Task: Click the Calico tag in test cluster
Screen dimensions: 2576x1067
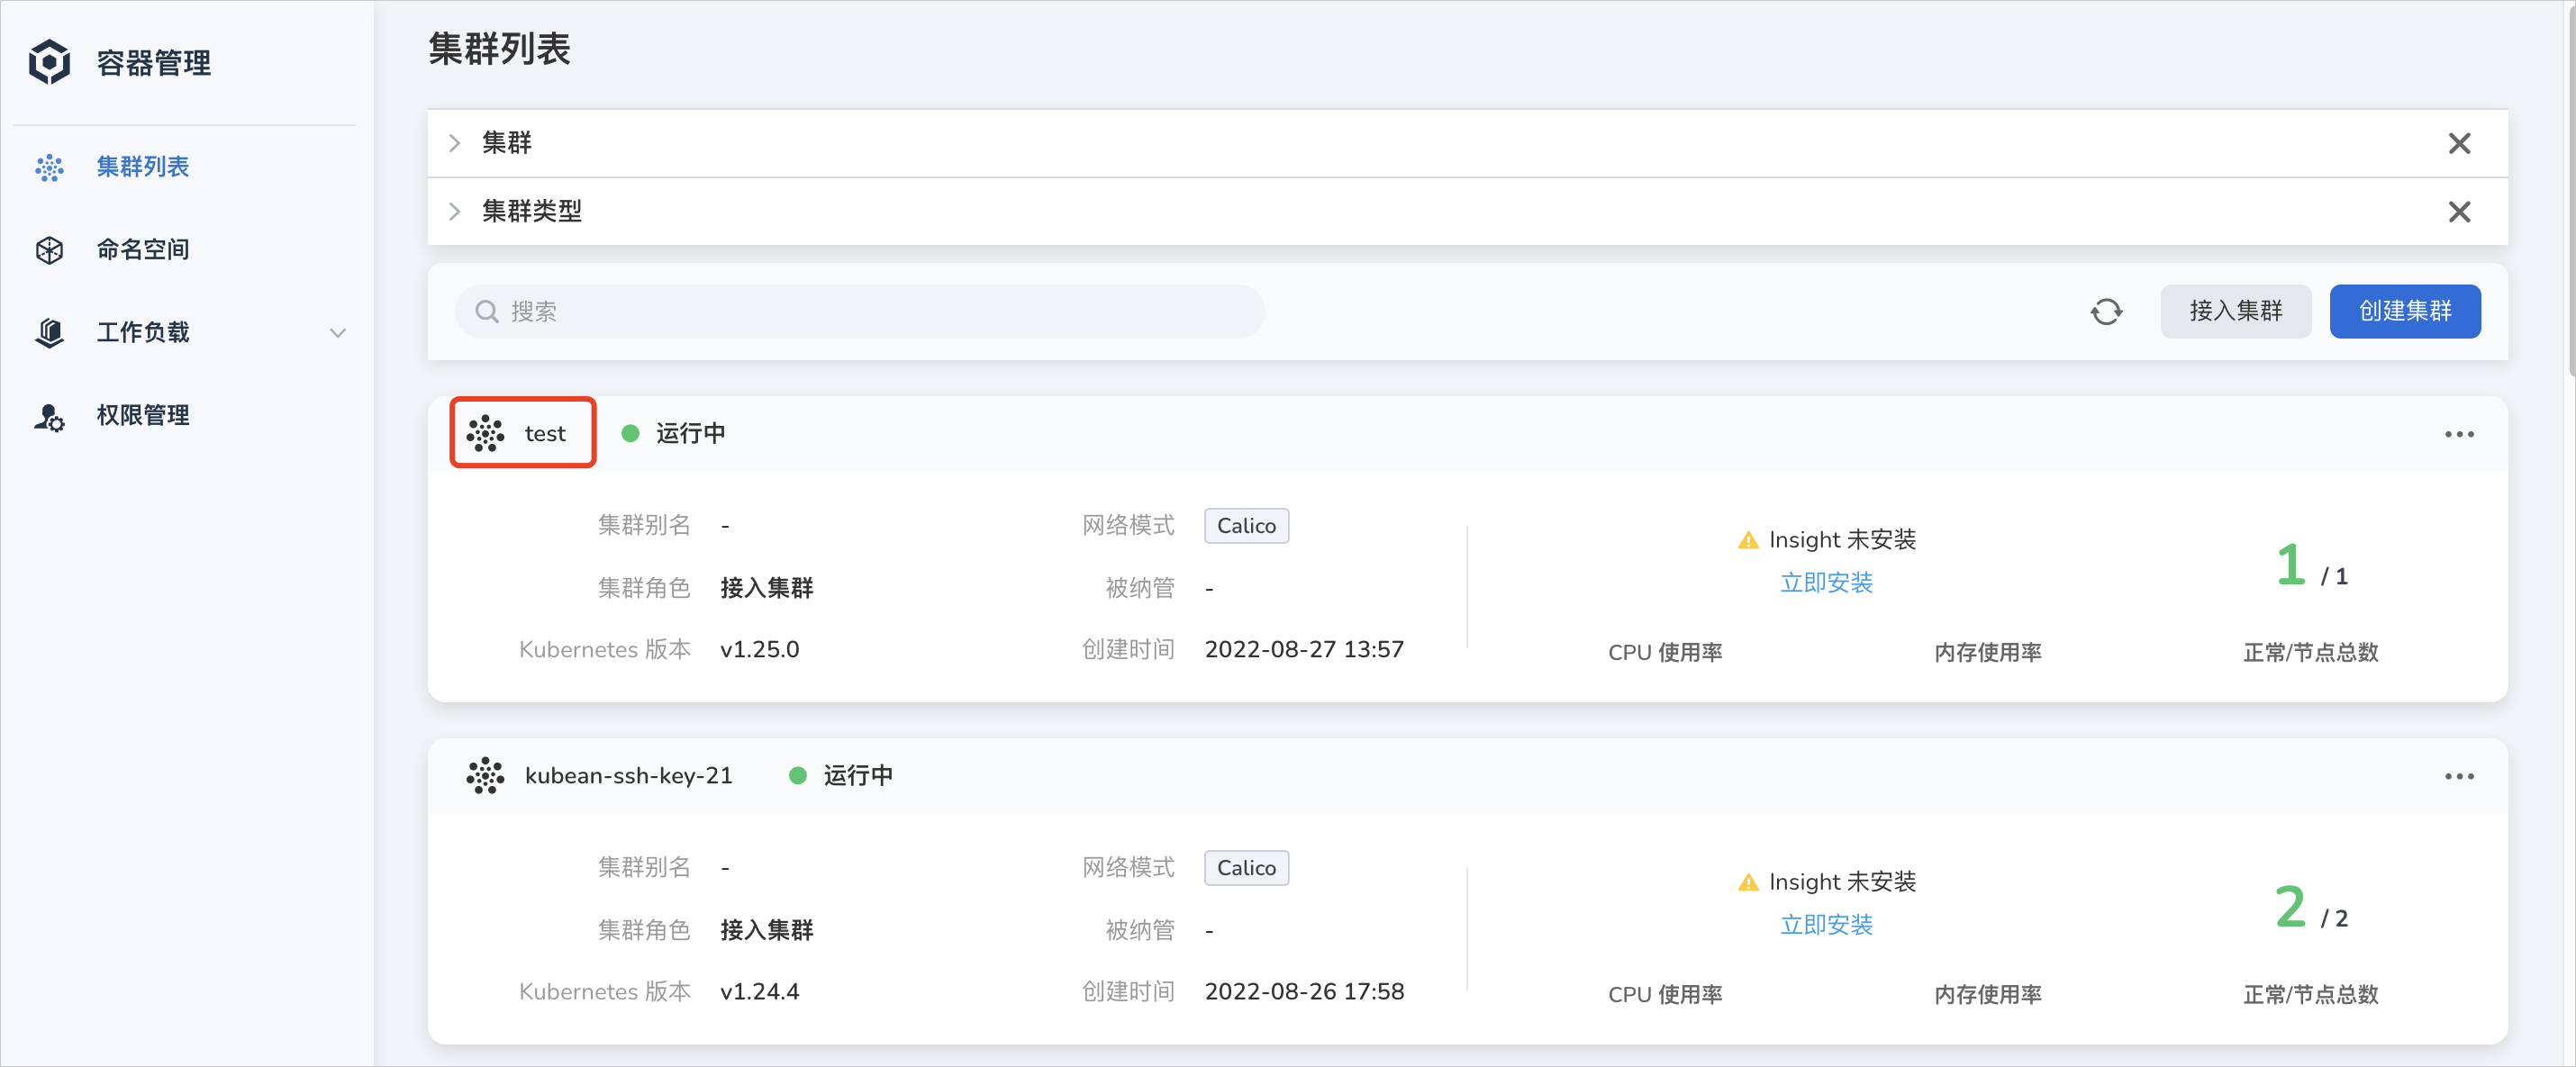Action: (x=1246, y=526)
